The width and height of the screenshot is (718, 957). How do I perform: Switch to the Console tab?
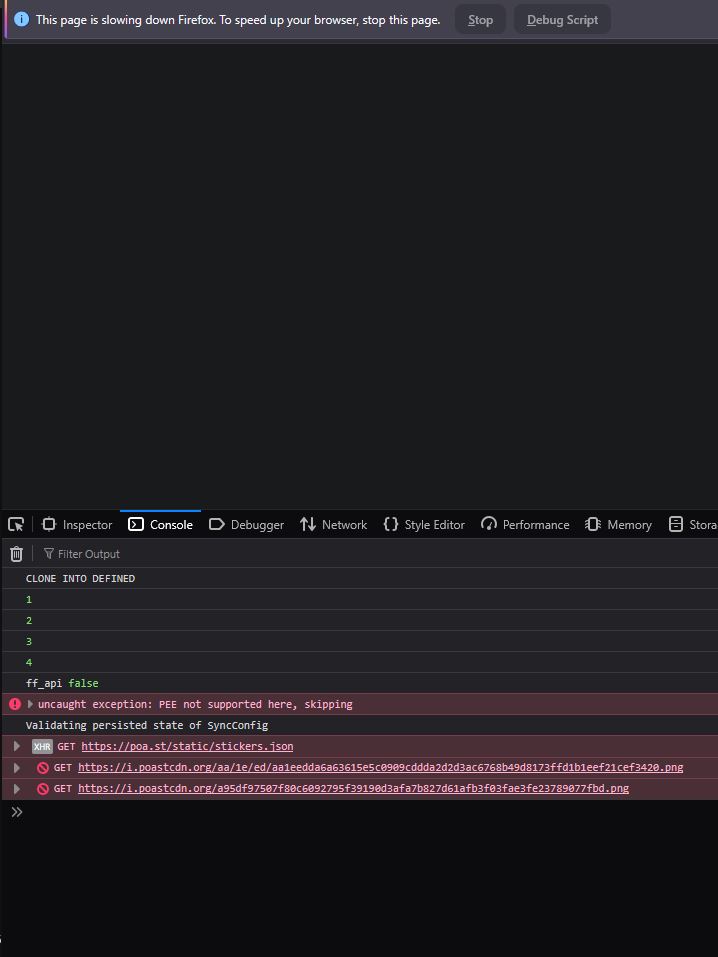click(161, 524)
